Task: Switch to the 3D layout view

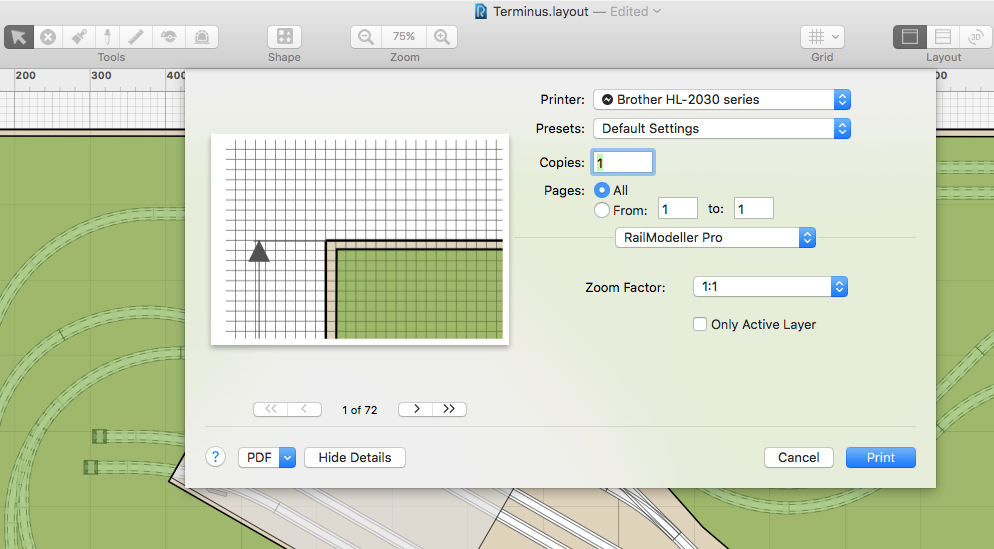Action: 975,37
